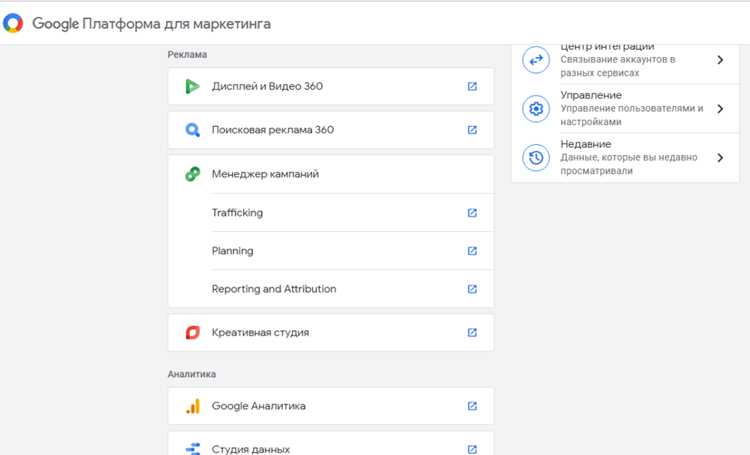Click the Google Платформа для маркетинга title
The image size is (750, 455).
click(x=151, y=23)
